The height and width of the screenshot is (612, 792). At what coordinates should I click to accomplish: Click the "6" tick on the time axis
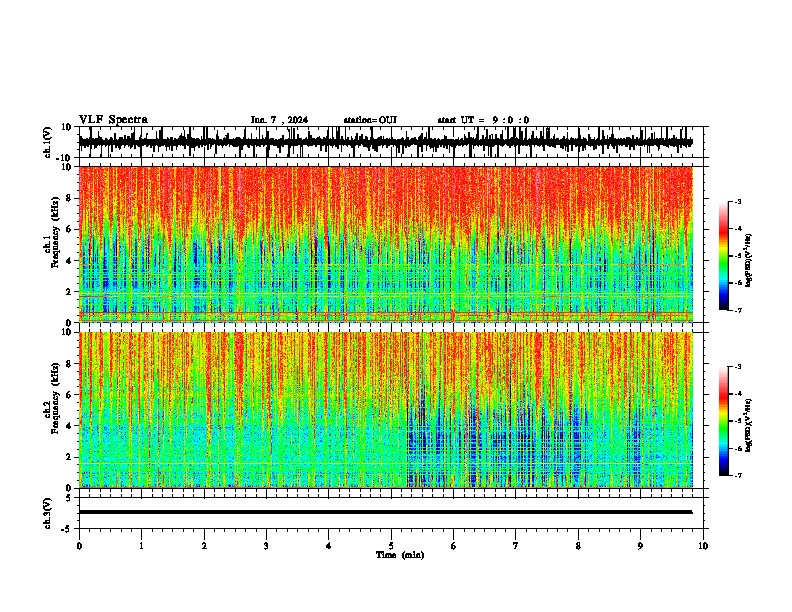pos(454,546)
